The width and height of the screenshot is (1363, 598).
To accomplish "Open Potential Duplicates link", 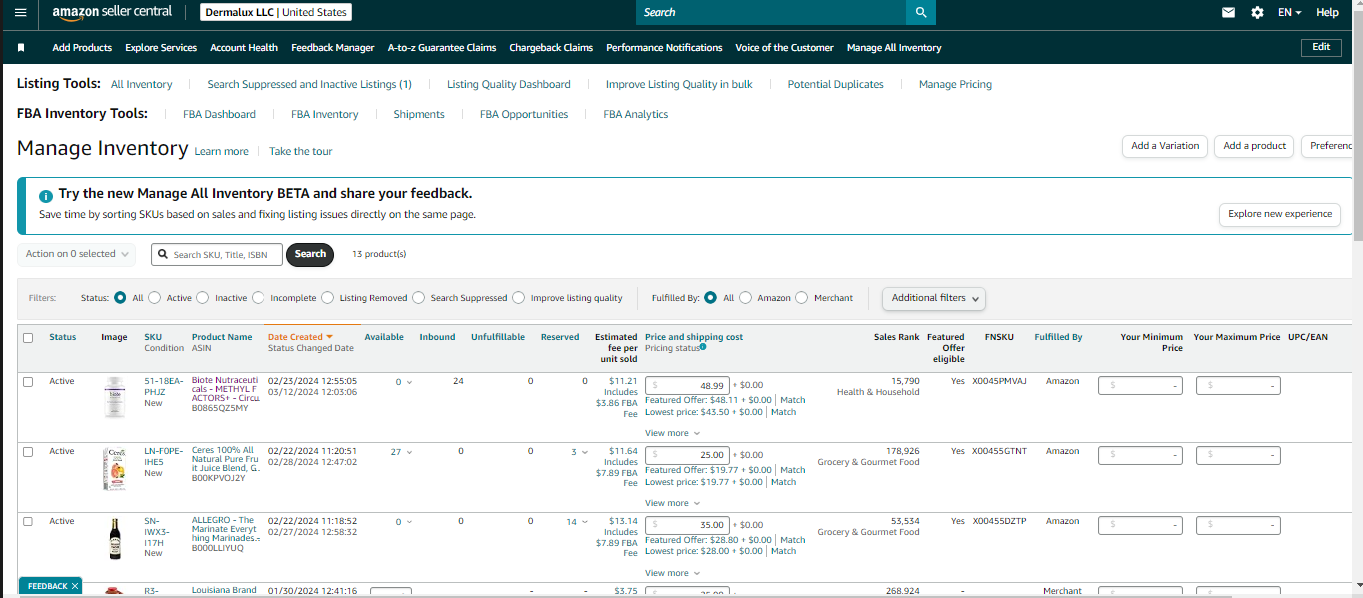I will click(836, 84).
